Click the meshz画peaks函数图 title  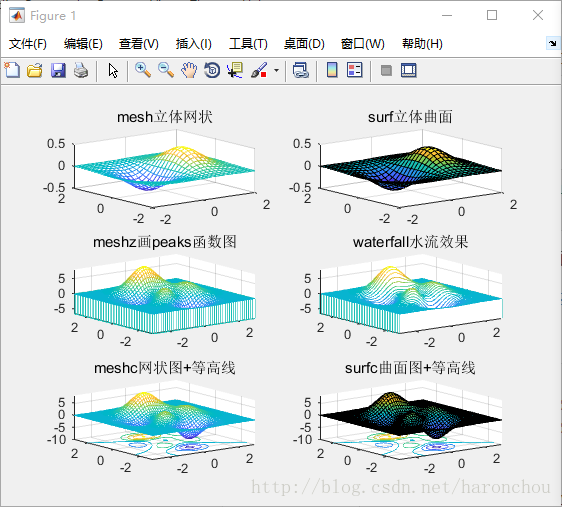(165, 242)
